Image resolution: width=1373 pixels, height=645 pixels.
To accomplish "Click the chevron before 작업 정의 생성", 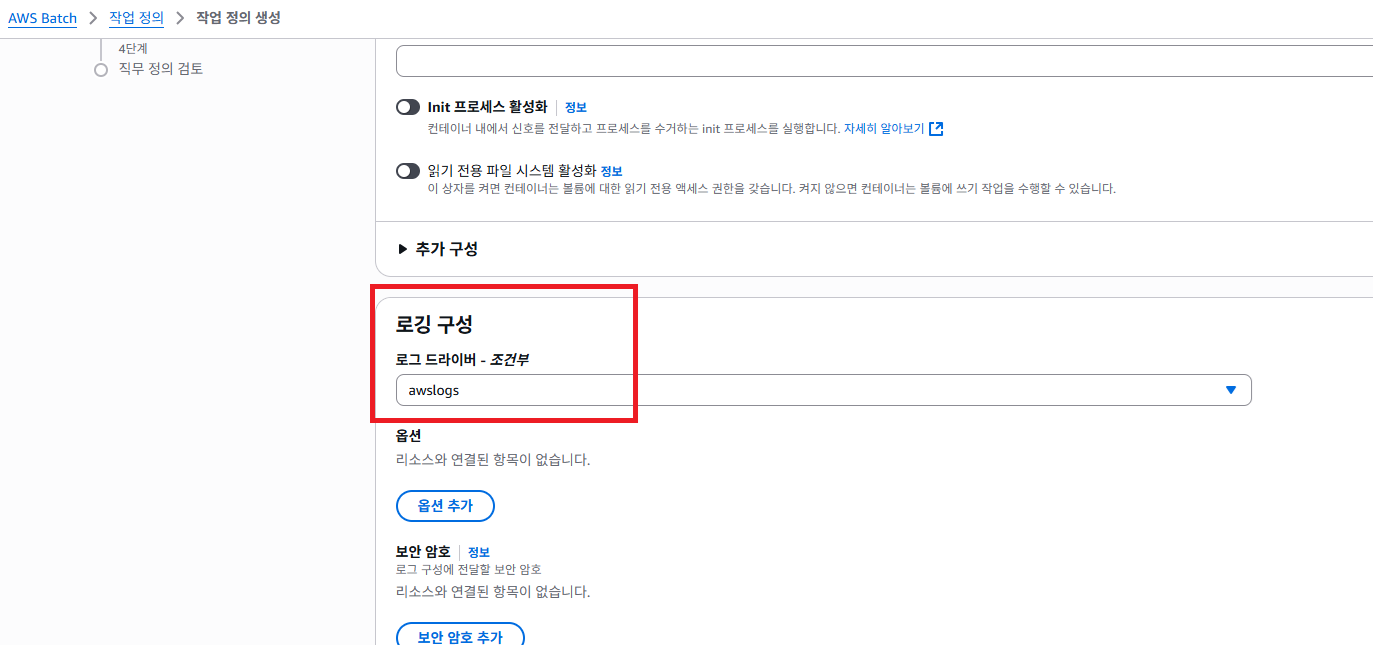I will tap(180, 18).
